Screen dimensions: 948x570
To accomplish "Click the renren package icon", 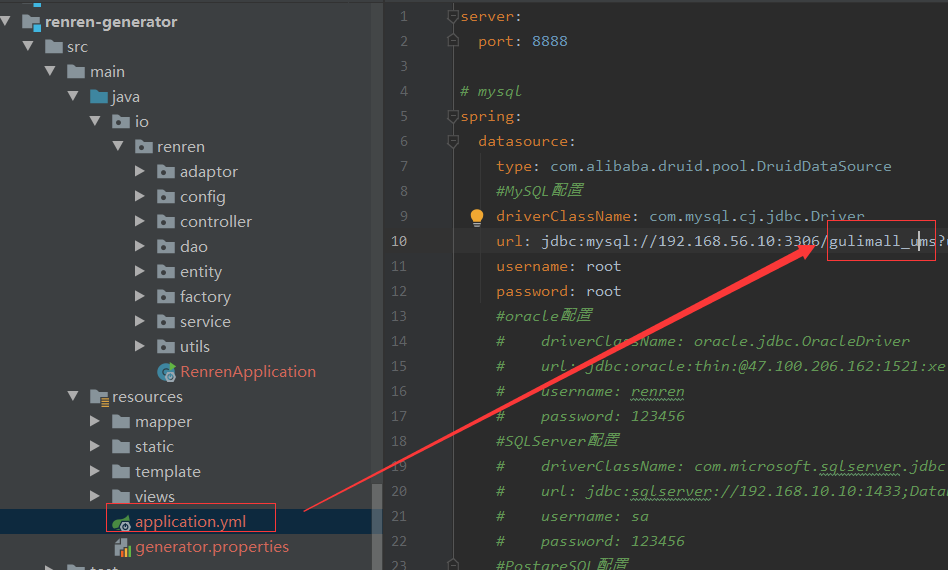I will [143, 147].
